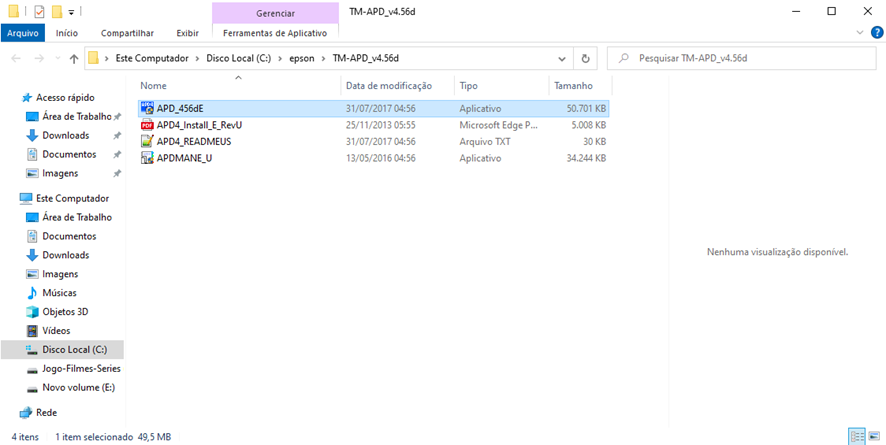Sort by the Tamanho column header

point(573,86)
